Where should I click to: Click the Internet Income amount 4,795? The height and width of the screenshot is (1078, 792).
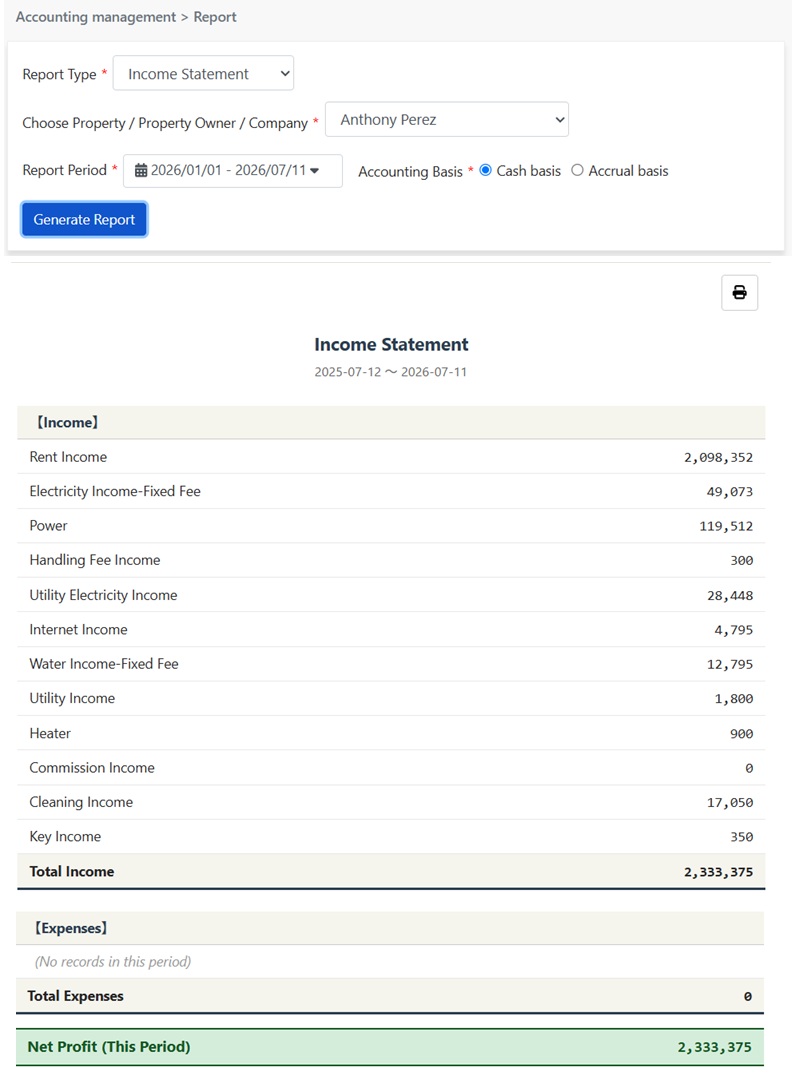[734, 630]
